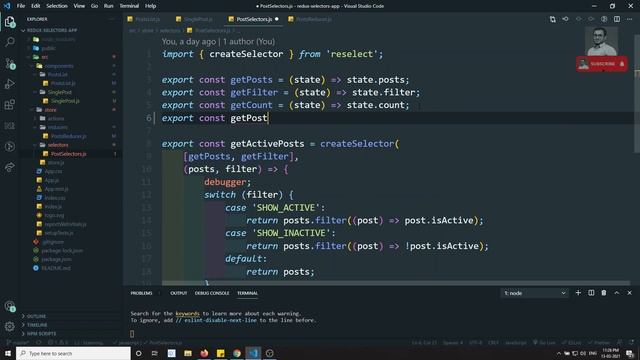640x360 pixels.
Task: Click the presenter webcam thumbnail
Action: point(601,41)
